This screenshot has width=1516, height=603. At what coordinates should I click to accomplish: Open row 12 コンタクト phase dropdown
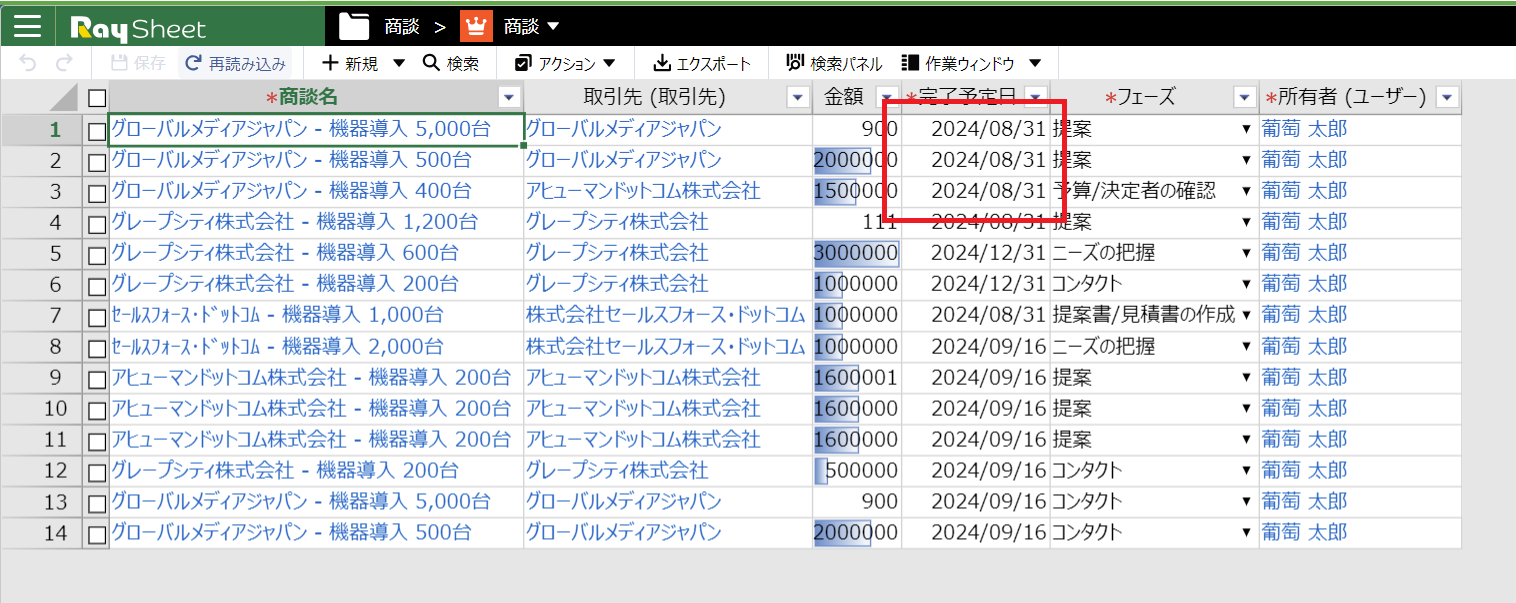click(1246, 470)
